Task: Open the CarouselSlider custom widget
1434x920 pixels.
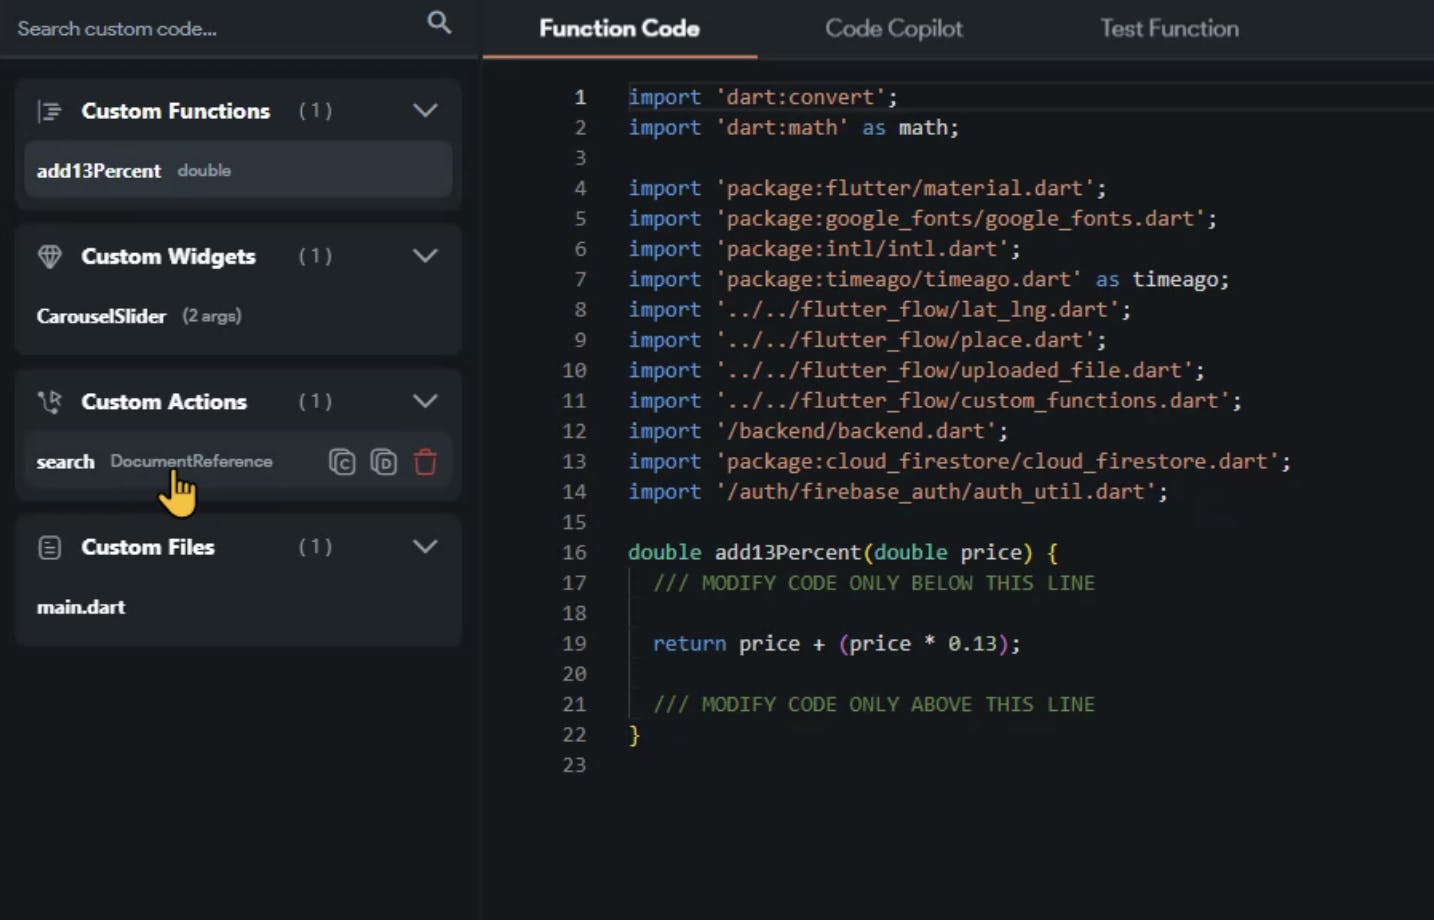Action: pos(238,316)
